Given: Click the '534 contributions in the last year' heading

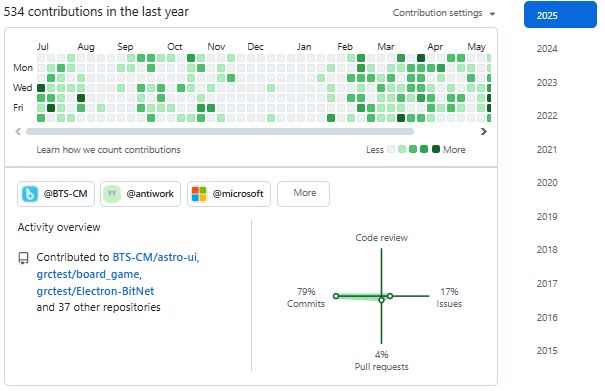Looking at the screenshot, I should click(x=96, y=12).
